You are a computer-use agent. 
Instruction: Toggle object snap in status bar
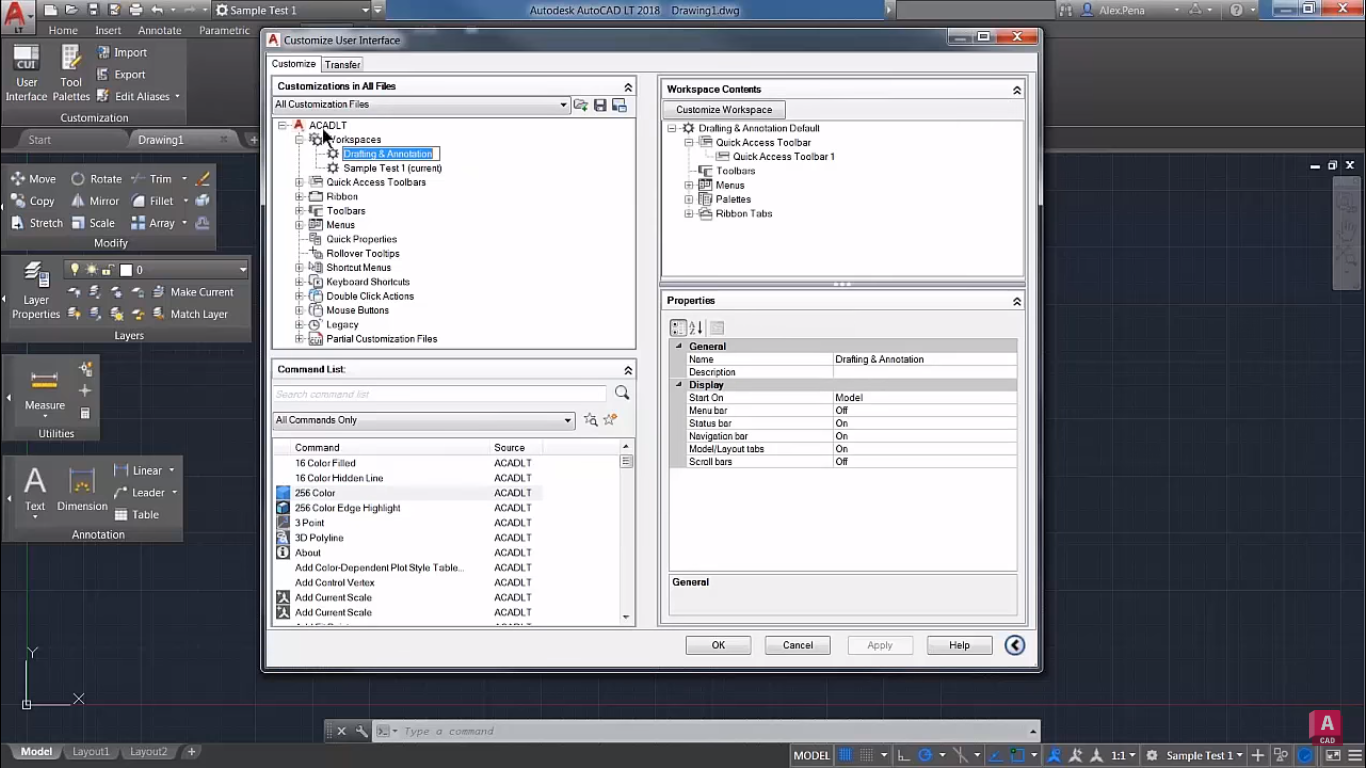(1017, 755)
